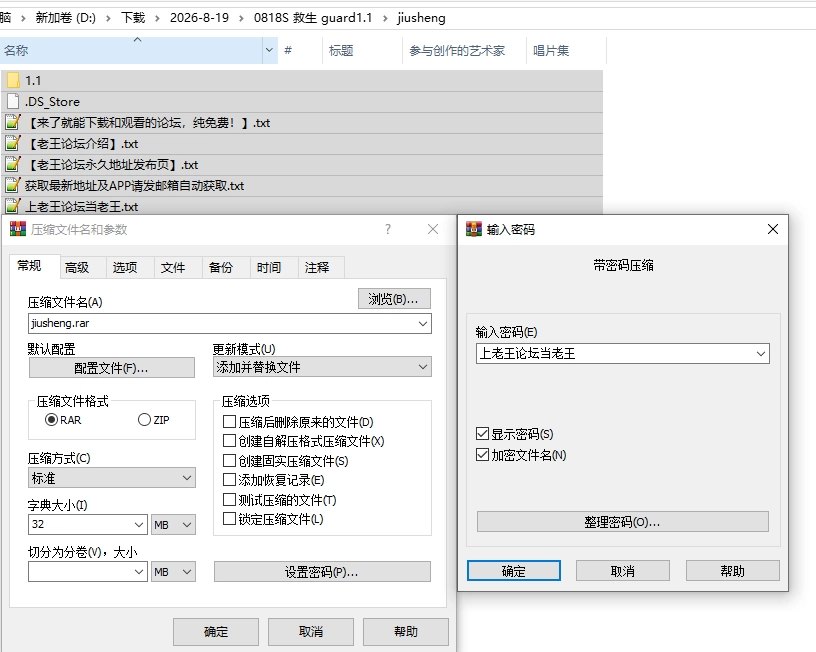Click 取消 in 压缩文件名和参数 dialog

(311, 632)
